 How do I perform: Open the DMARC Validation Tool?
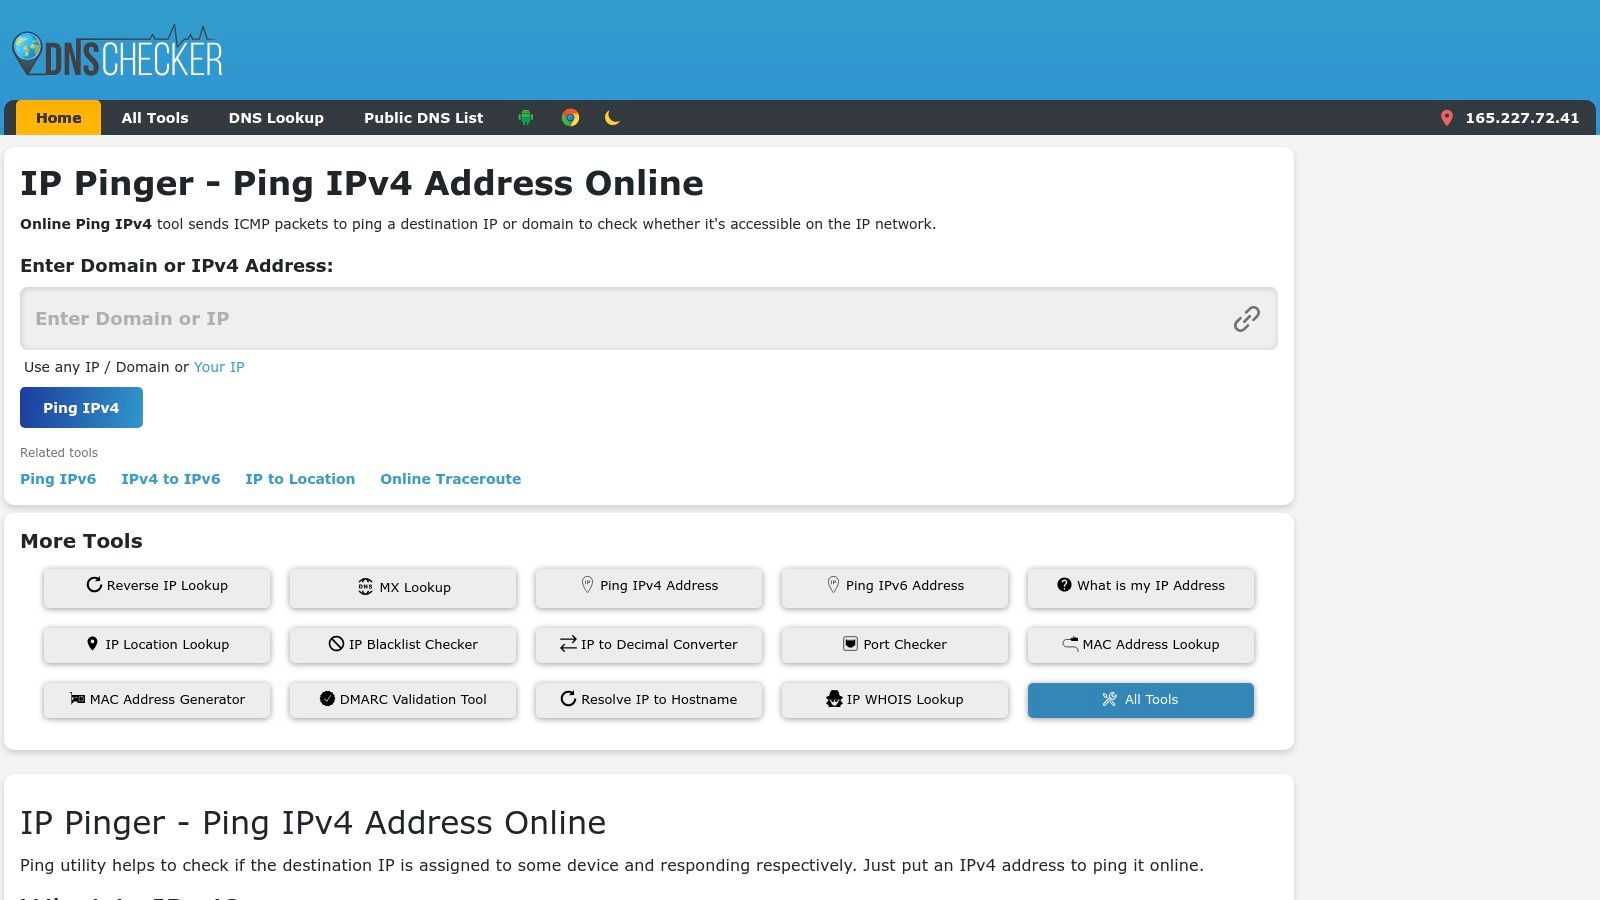(402, 700)
